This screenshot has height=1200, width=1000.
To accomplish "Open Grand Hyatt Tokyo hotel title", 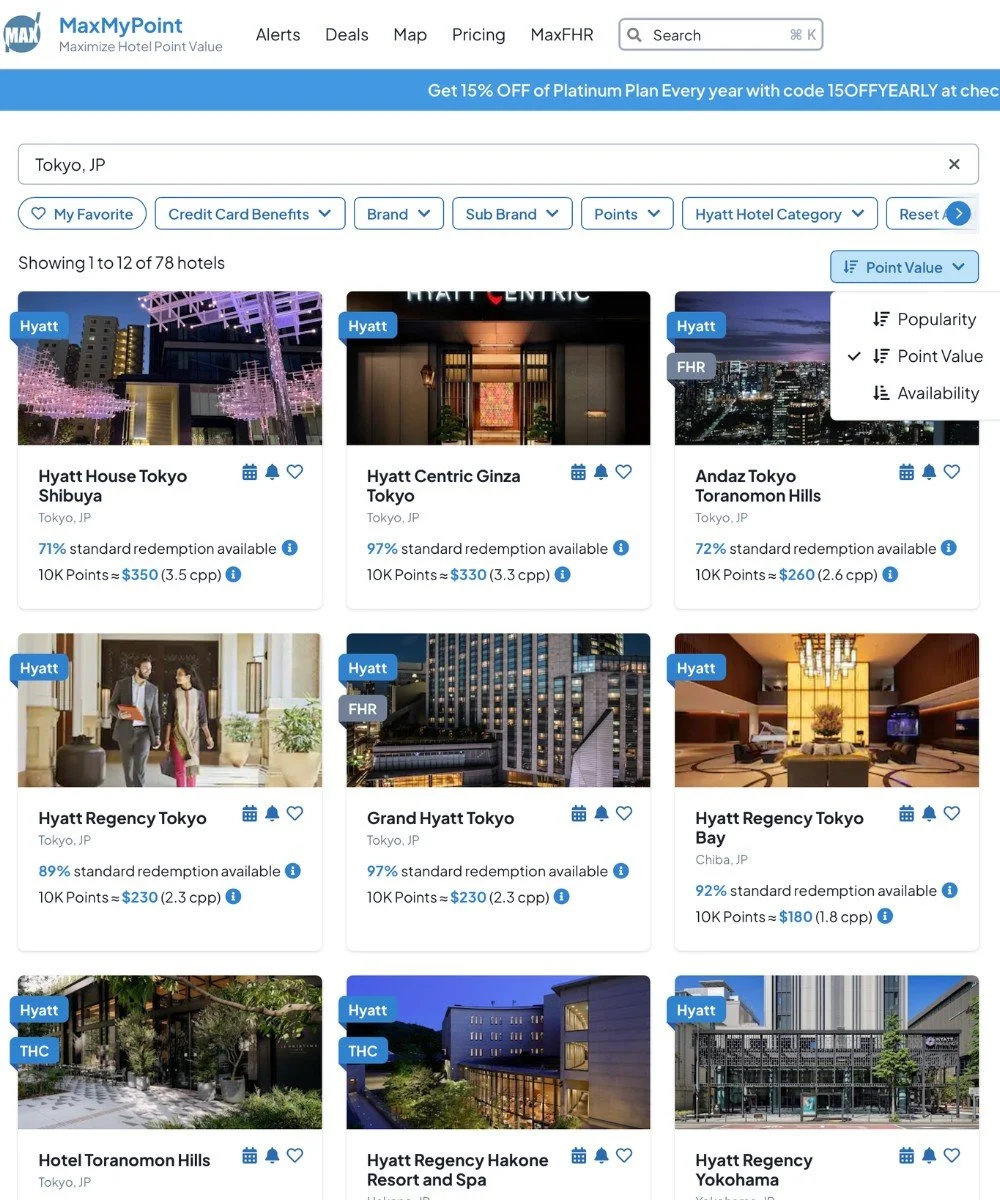I will (x=440, y=818).
